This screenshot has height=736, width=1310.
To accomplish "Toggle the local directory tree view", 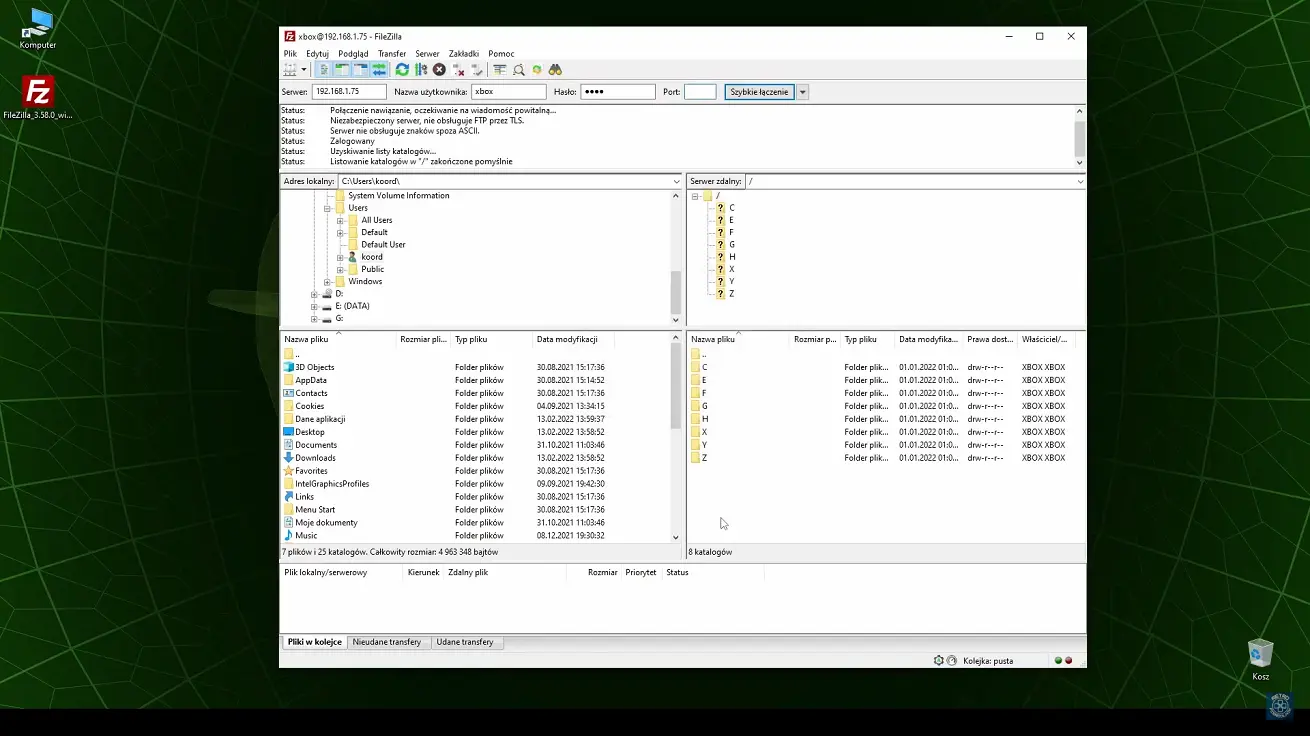I will 340,69.
